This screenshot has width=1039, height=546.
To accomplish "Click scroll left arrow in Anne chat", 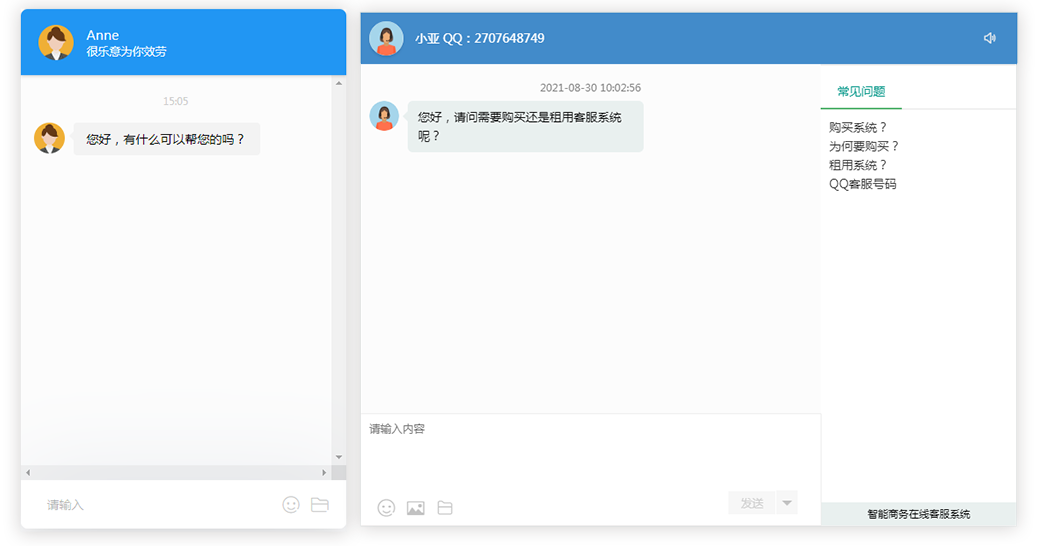I will [28, 472].
